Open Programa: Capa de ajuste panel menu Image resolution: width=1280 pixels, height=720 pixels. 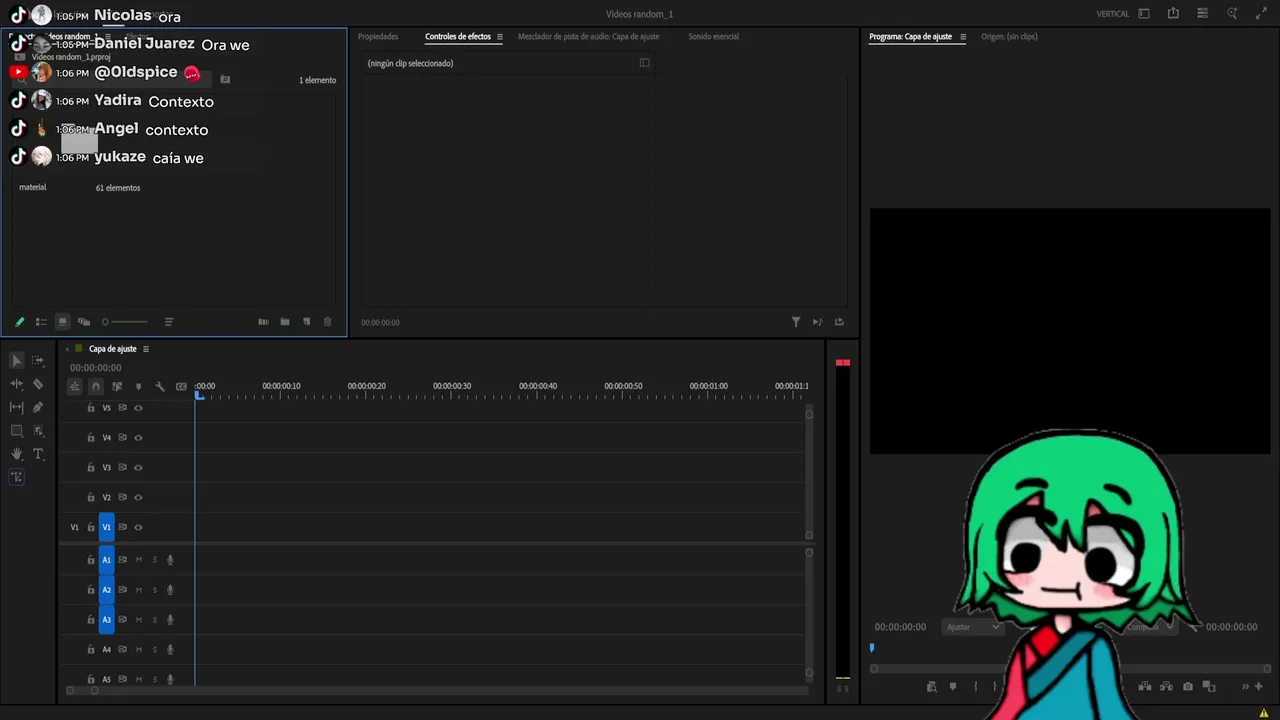coord(963,37)
